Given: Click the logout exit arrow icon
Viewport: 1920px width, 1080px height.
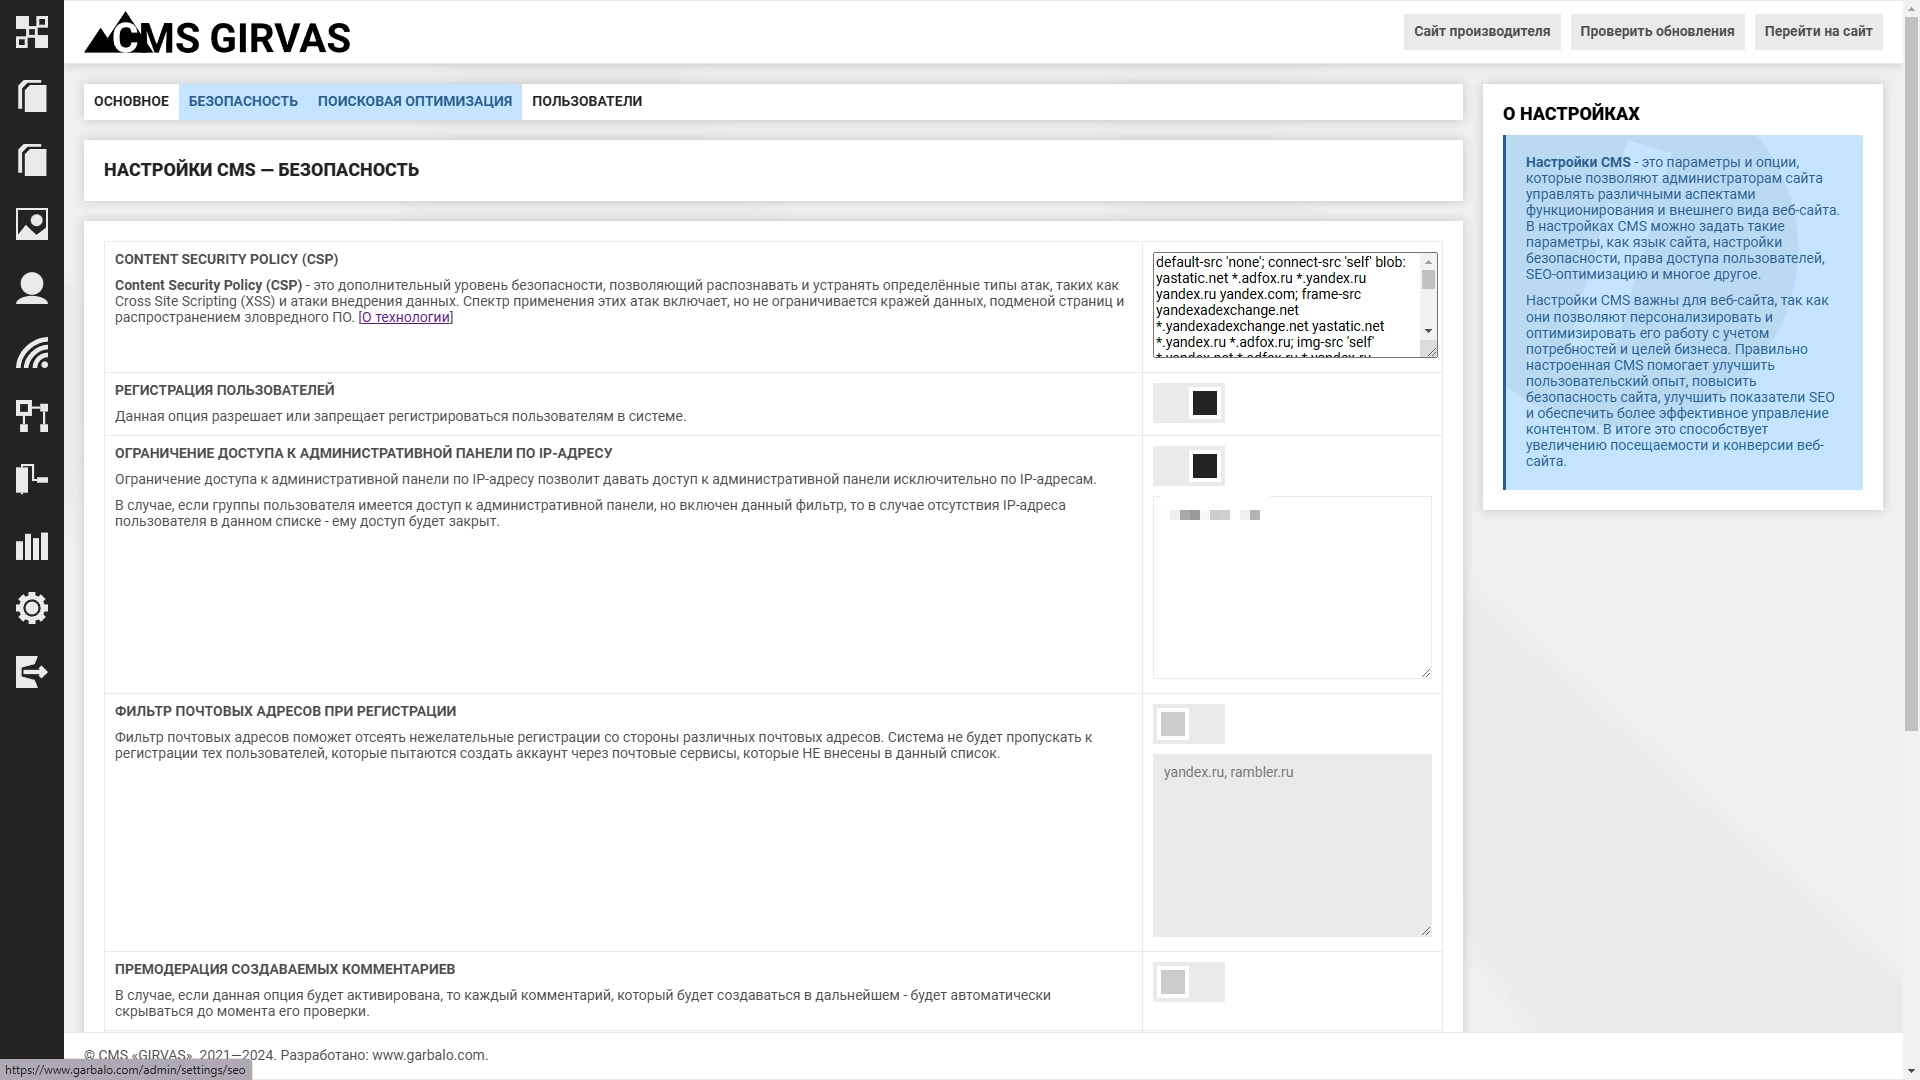Looking at the screenshot, I should coord(31,672).
